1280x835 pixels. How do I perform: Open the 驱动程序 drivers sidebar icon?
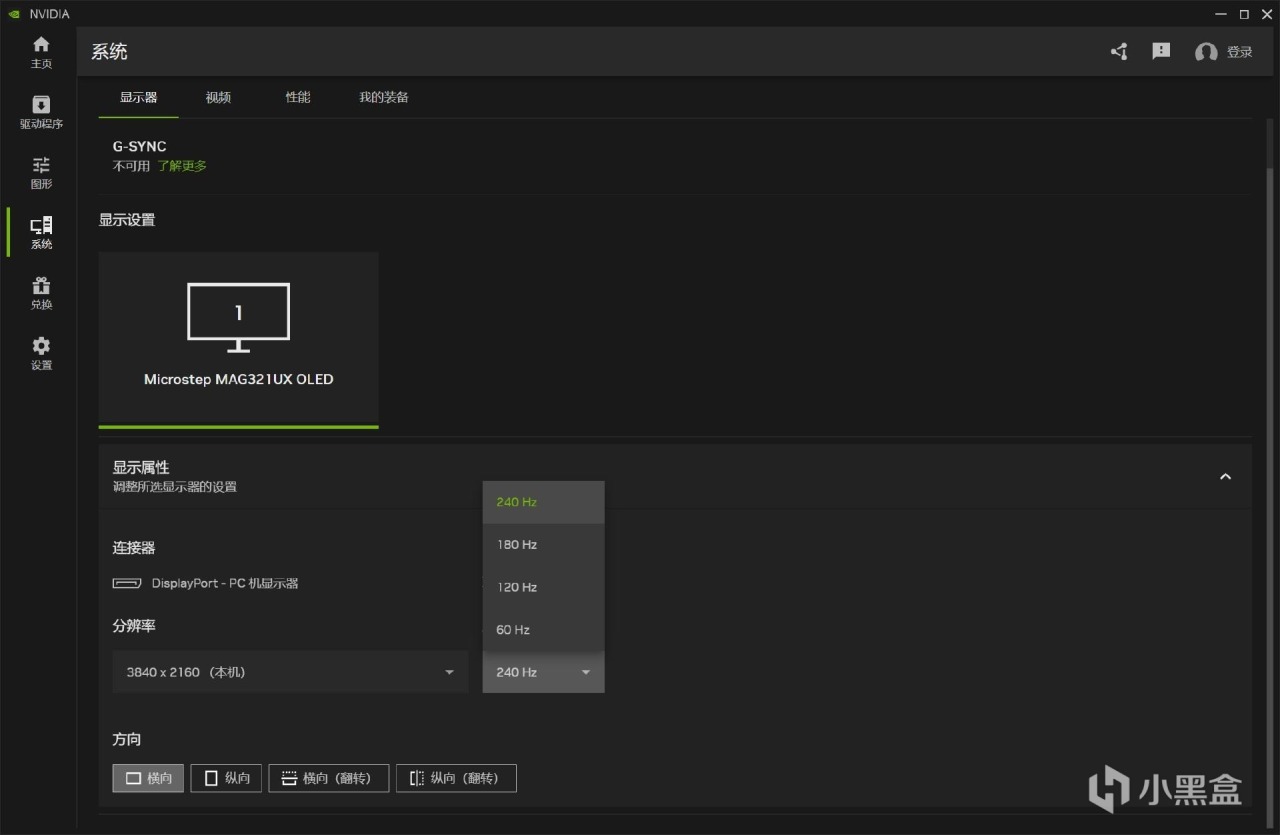pyautogui.click(x=41, y=112)
